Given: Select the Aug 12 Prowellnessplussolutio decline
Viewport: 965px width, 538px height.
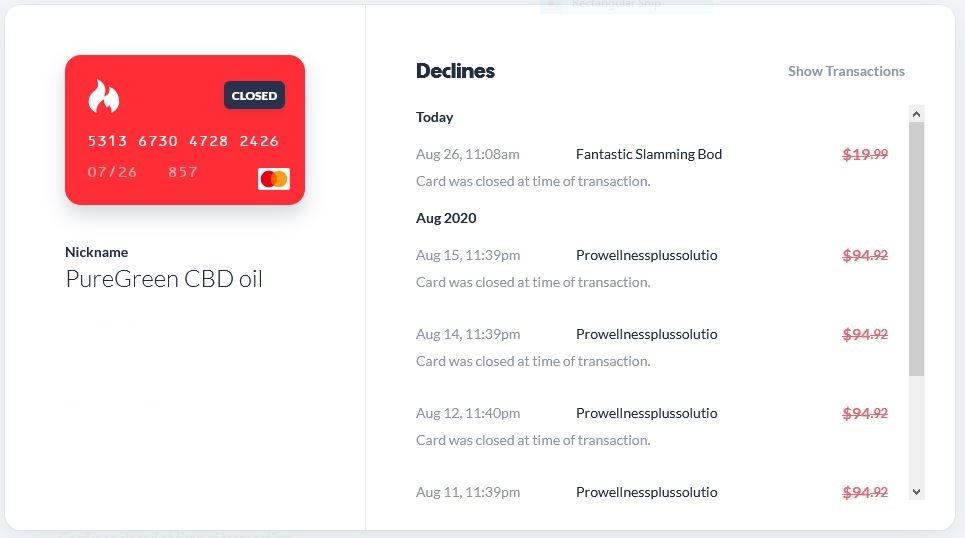Looking at the screenshot, I should pyautogui.click(x=652, y=426).
